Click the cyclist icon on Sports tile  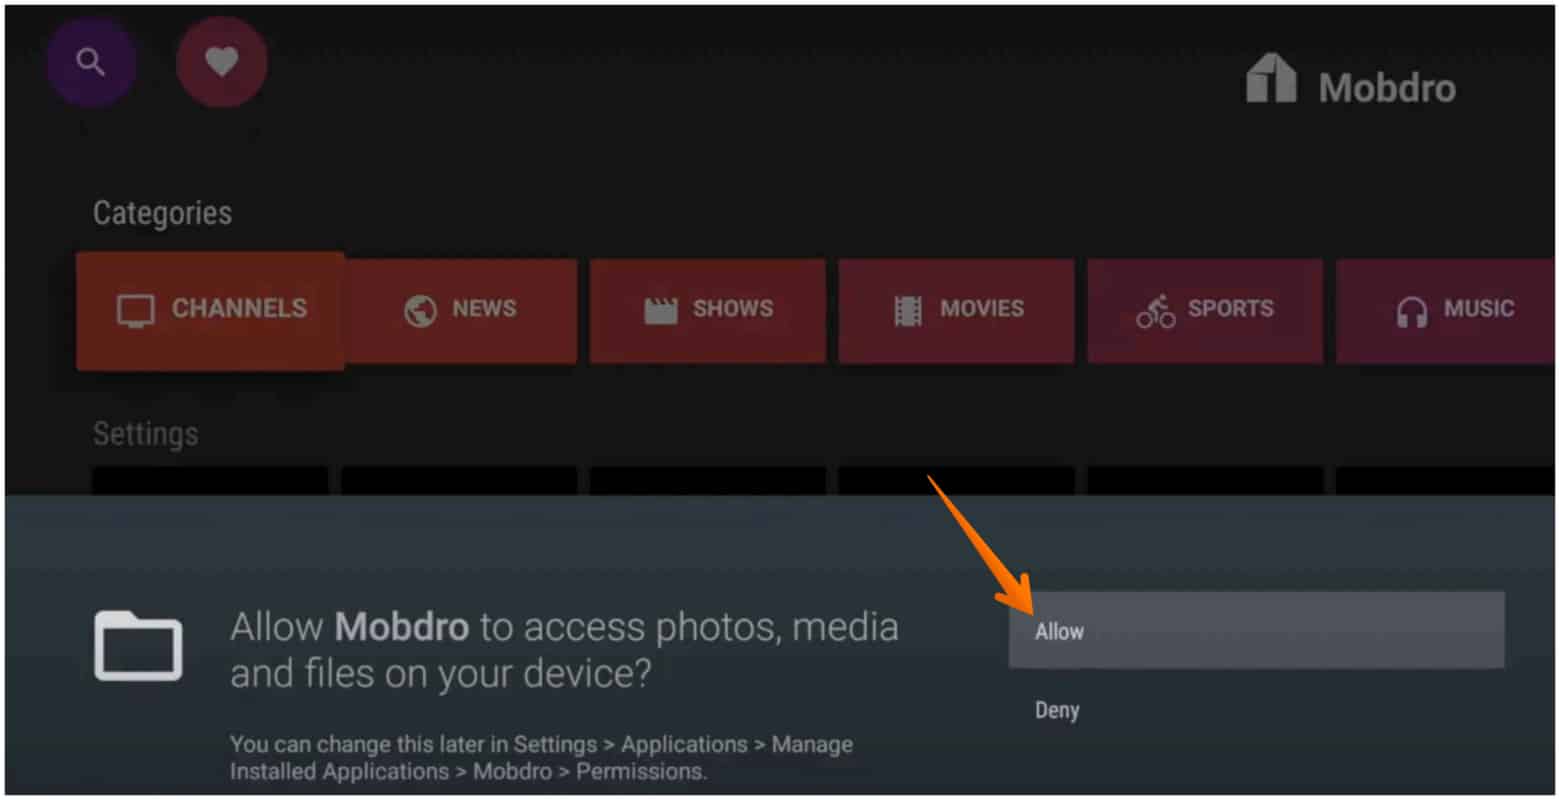[x=1155, y=310]
